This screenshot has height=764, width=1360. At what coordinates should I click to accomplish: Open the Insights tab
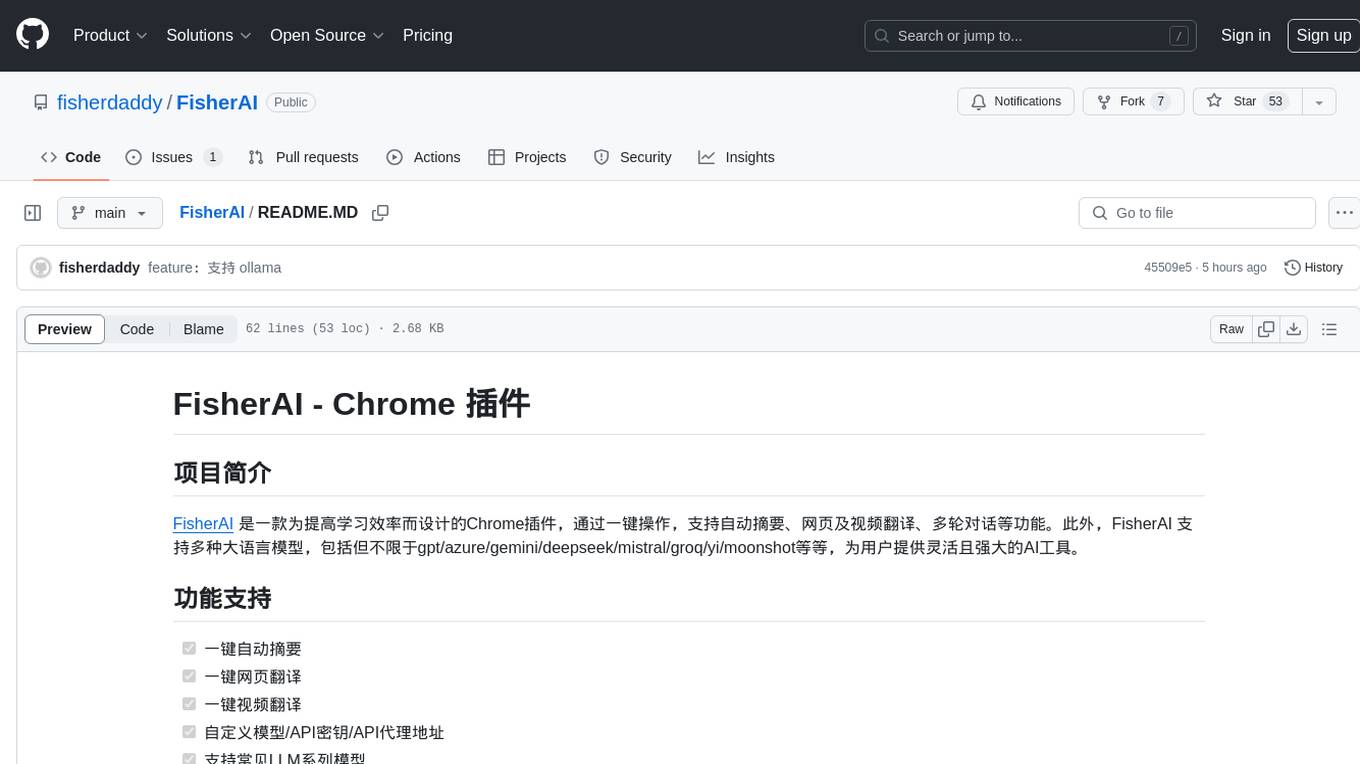736,157
